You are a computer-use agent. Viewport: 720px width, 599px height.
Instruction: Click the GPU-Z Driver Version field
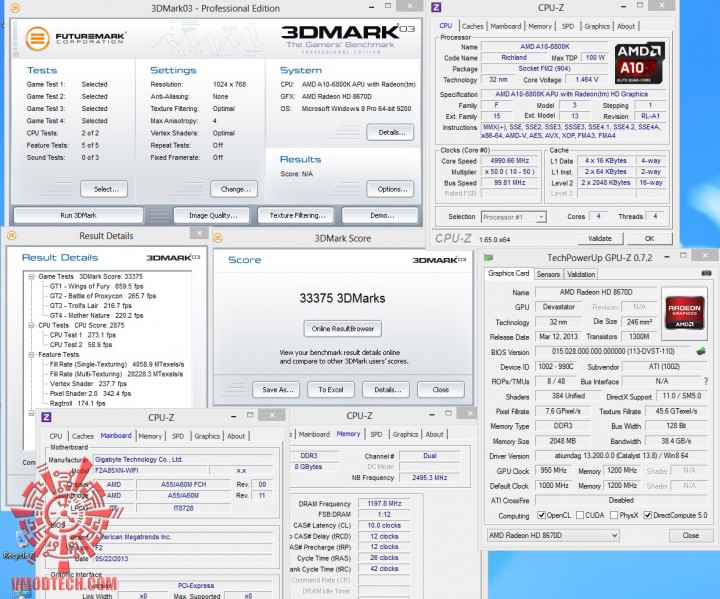point(621,456)
